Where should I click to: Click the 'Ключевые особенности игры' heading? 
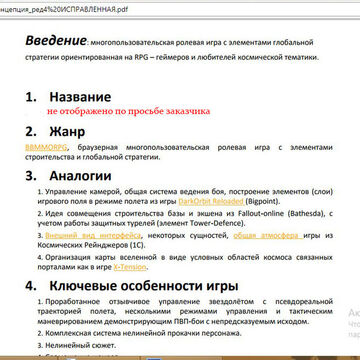click(x=144, y=286)
